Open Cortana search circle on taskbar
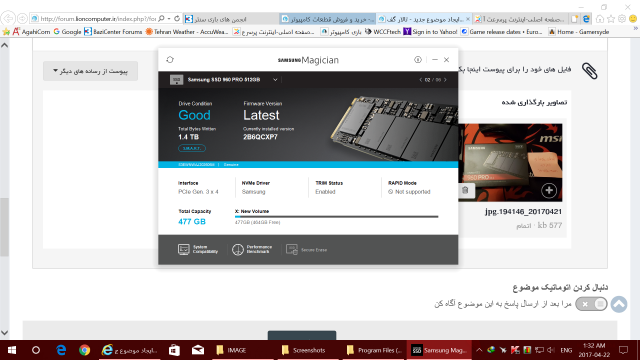The image size is (640, 360). tap(36, 350)
